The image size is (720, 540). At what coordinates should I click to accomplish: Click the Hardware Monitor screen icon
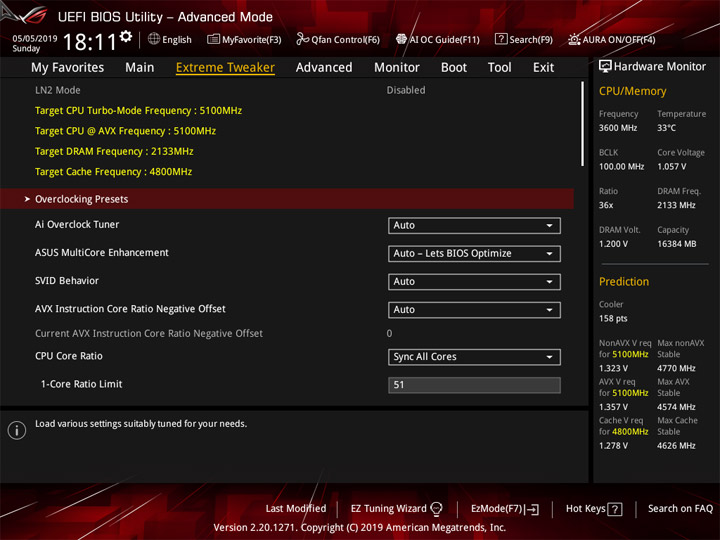point(605,66)
